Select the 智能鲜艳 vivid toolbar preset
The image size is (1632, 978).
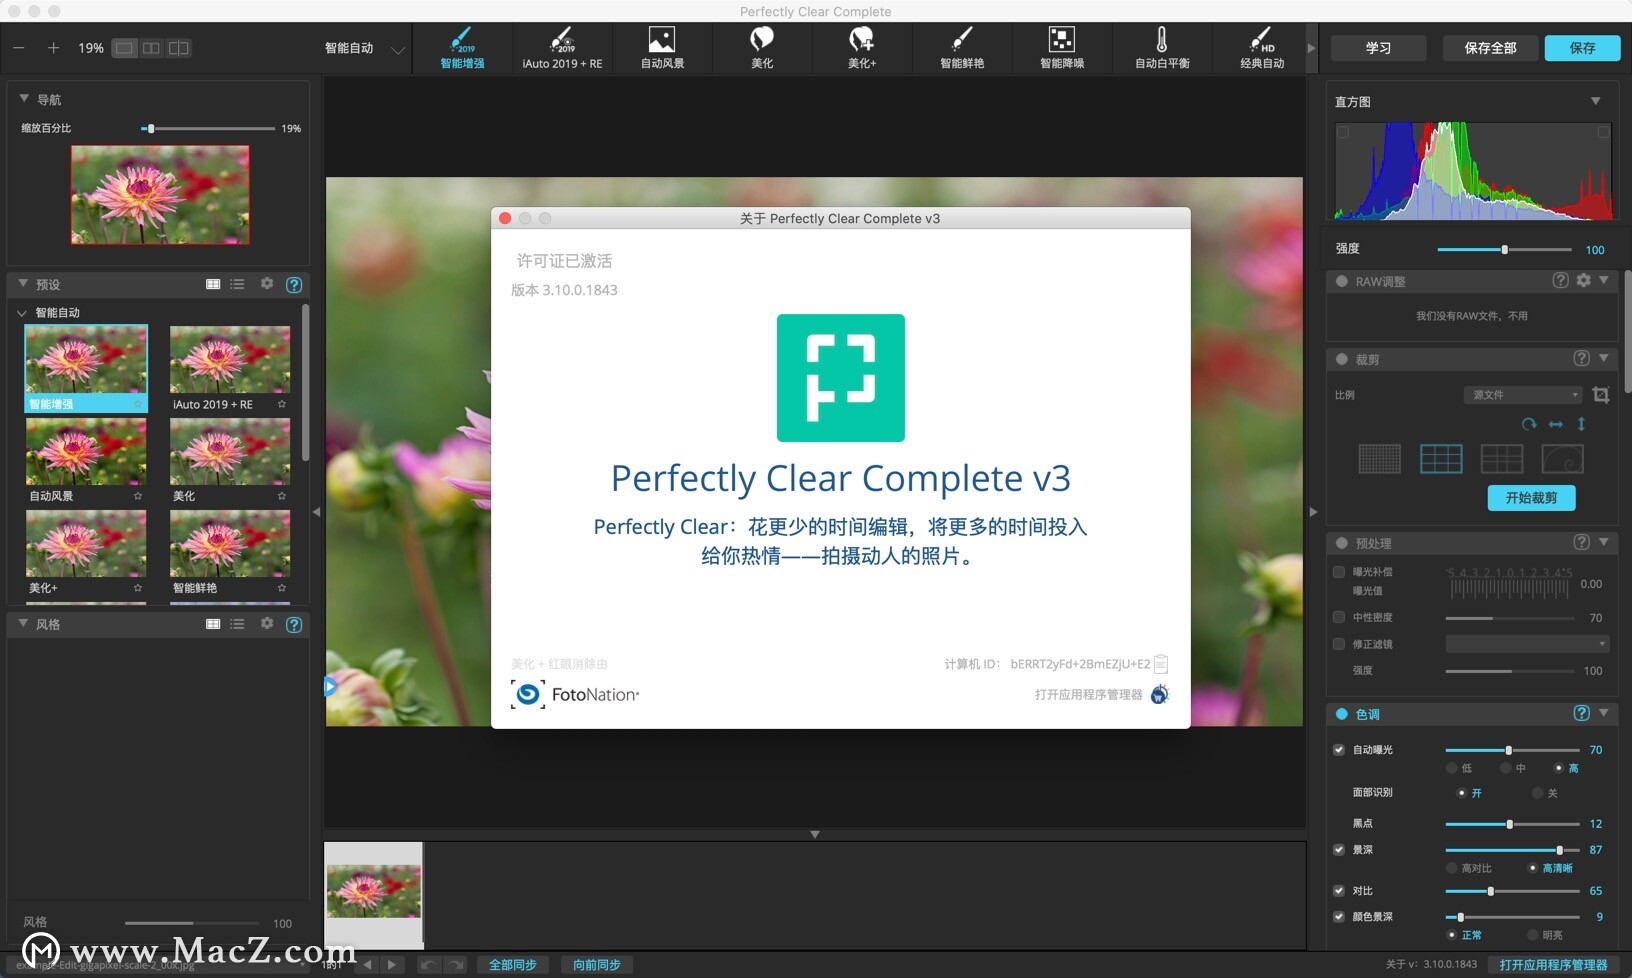click(x=962, y=48)
